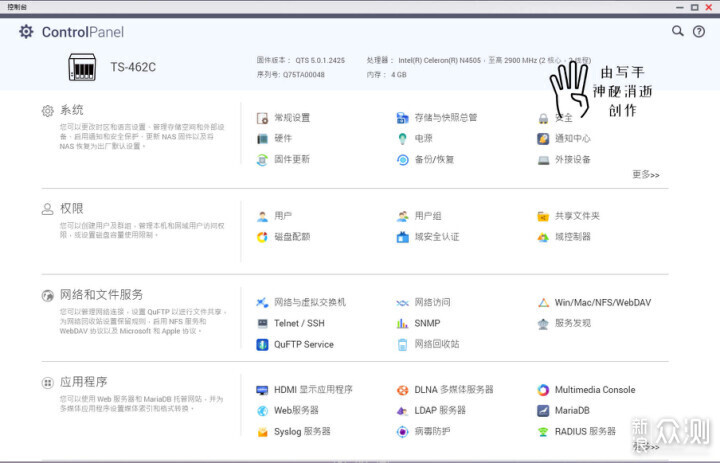Image resolution: width=720 pixels, height=463 pixels.
Task: Open the 域控制器 domain controller icon
Action: point(543,237)
